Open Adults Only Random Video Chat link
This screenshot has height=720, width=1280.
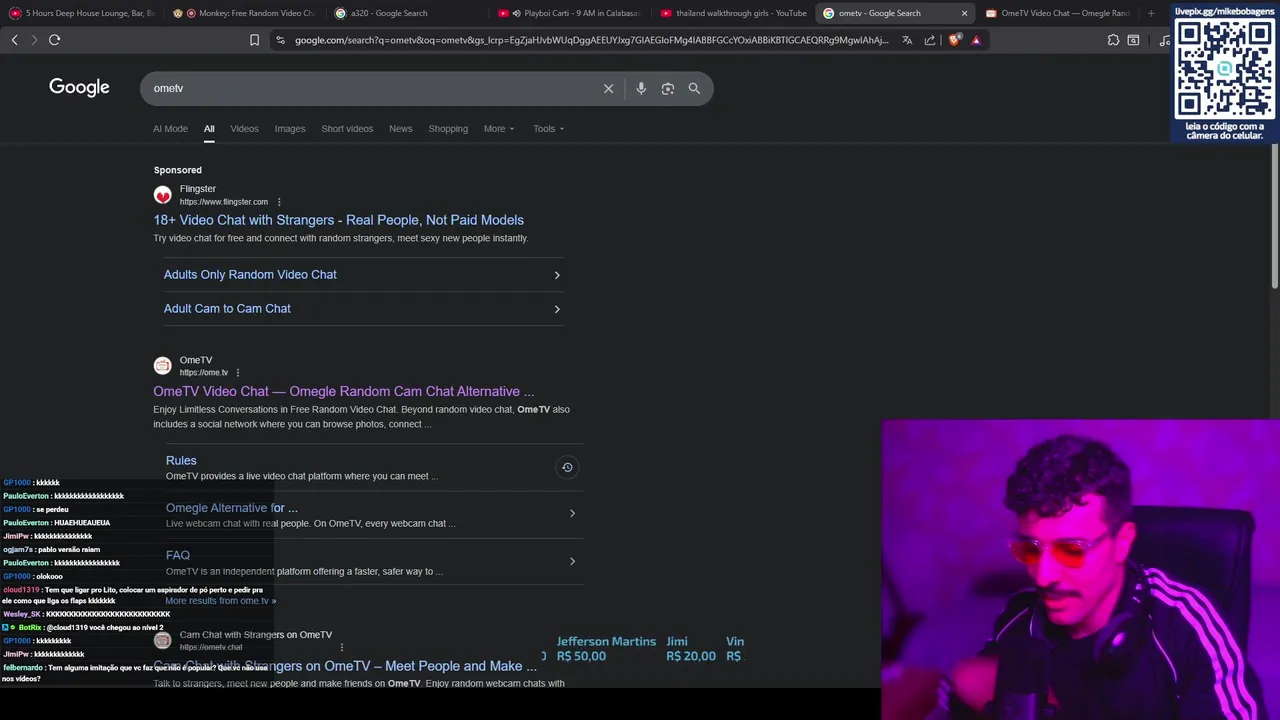pos(250,274)
